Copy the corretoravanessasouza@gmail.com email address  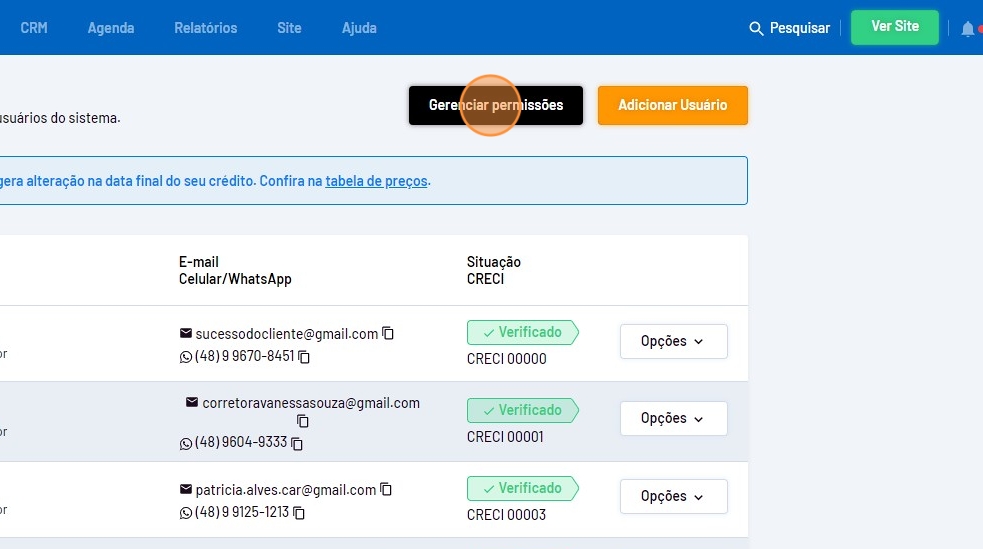click(302, 422)
